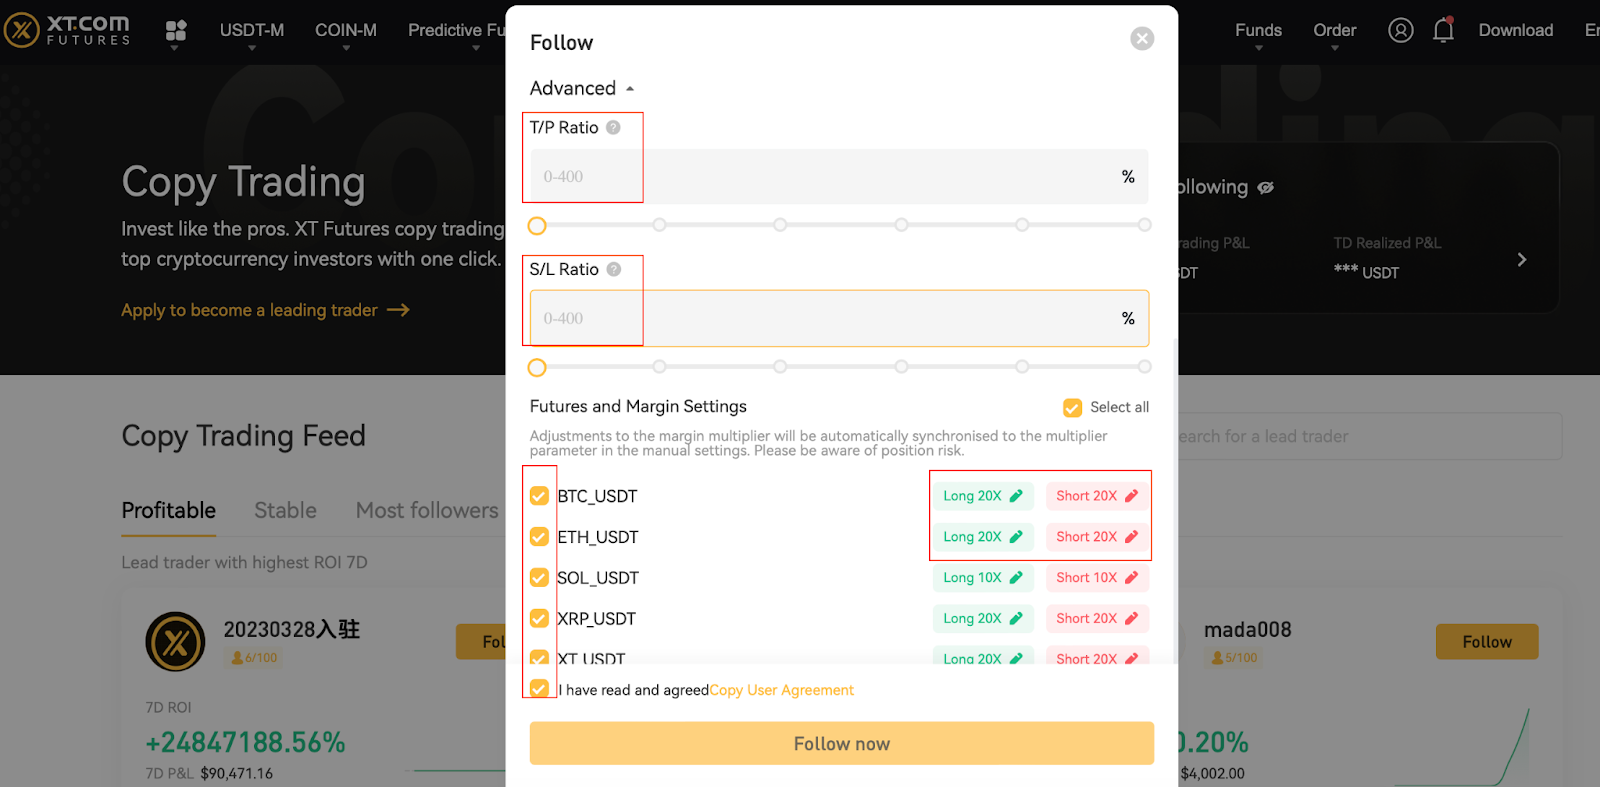Image resolution: width=1600 pixels, height=787 pixels.
Task: Click the T/P Ratio slider handle
Action: coord(537,226)
